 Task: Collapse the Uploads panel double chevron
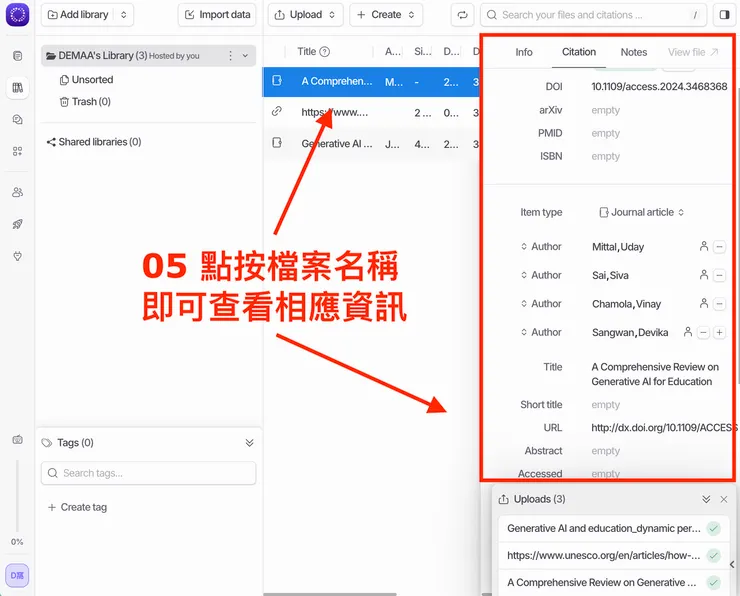(706, 499)
